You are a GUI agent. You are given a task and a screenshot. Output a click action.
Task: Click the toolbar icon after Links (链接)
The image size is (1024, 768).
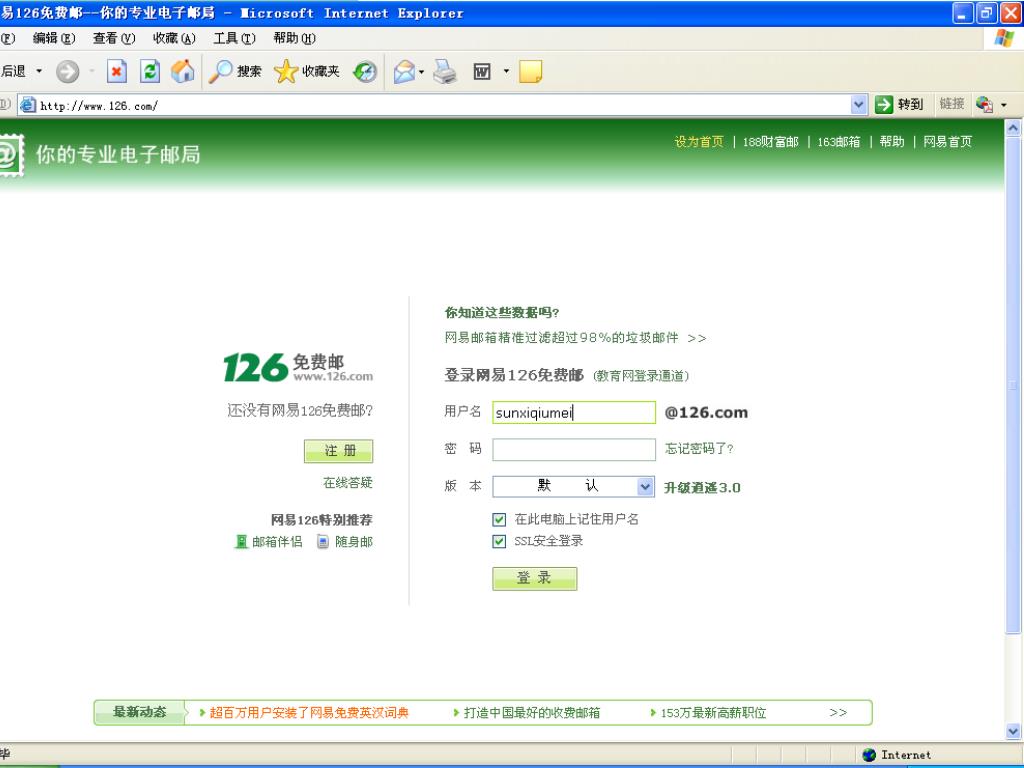(x=984, y=104)
